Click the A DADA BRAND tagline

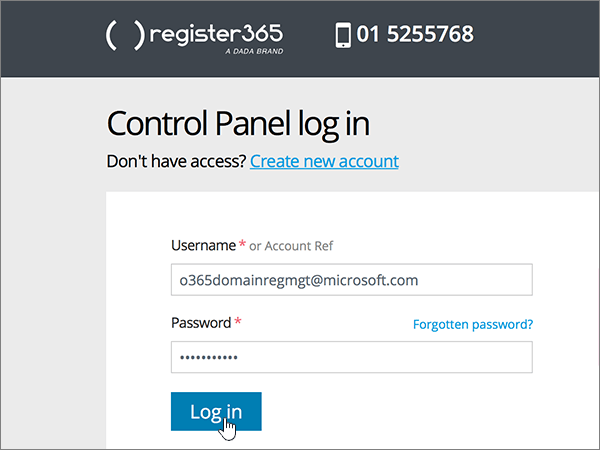(254, 51)
